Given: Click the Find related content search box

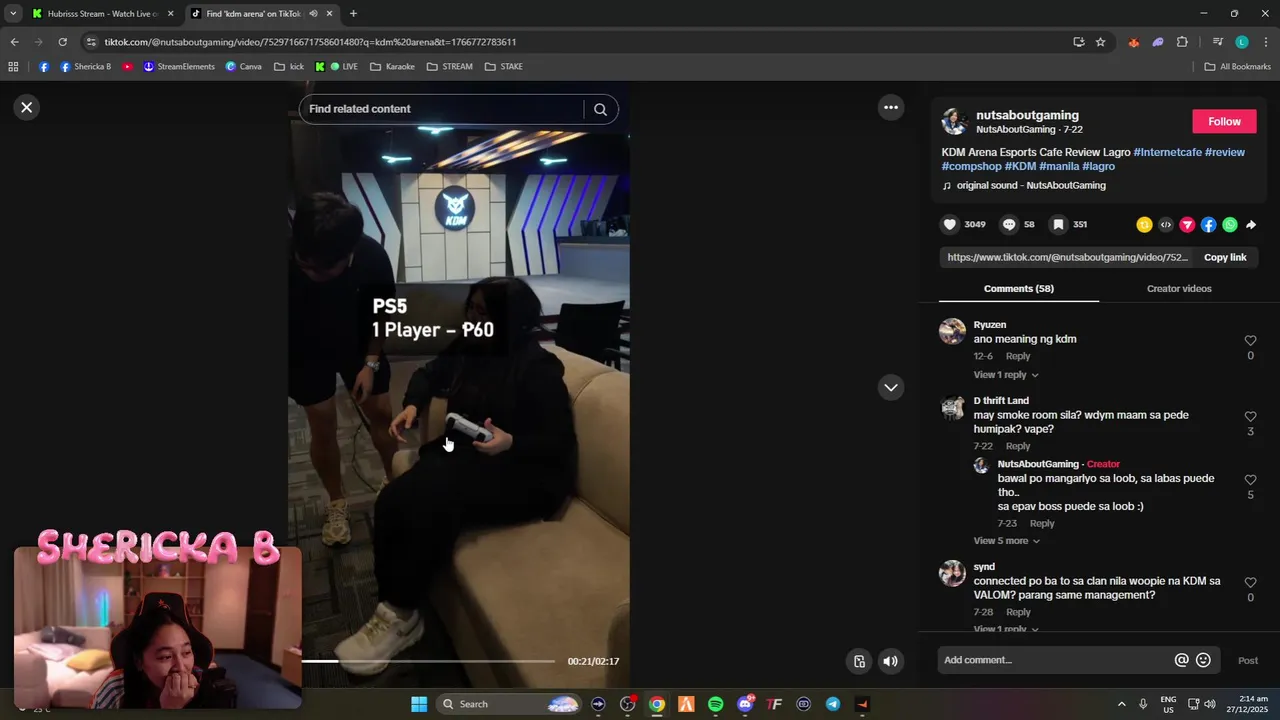Looking at the screenshot, I should click(440, 109).
